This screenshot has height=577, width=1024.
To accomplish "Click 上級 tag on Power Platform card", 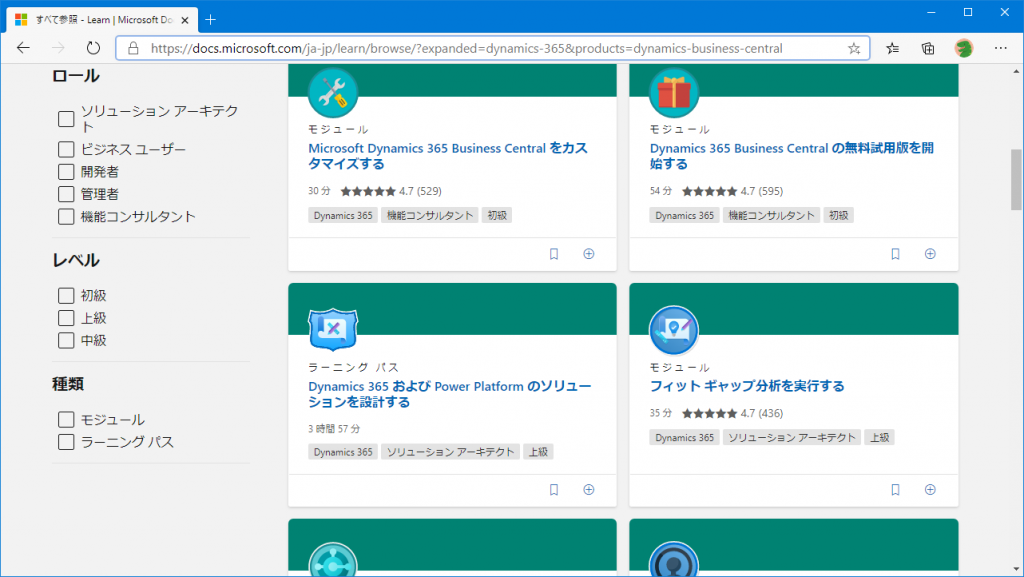I will click(538, 452).
